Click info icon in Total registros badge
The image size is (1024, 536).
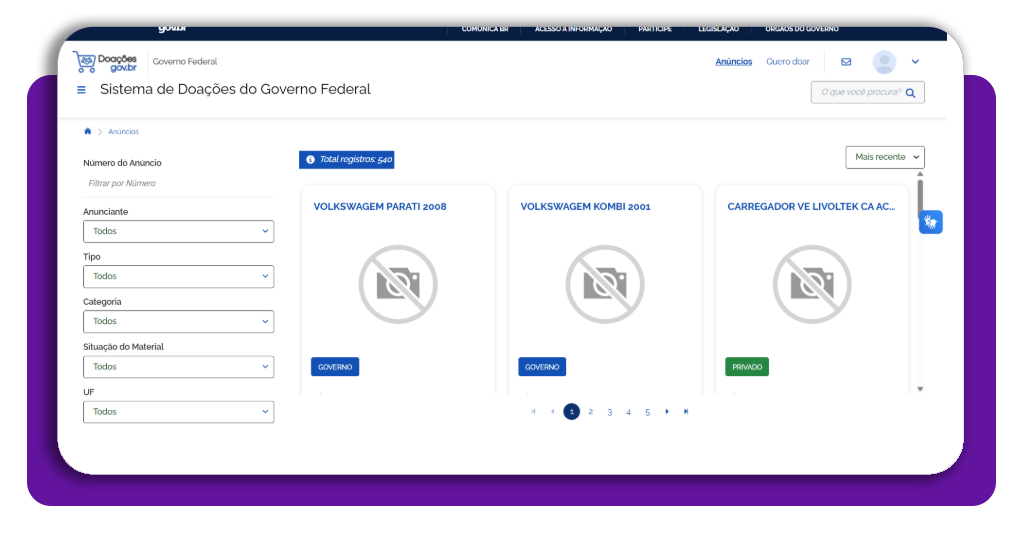(310, 159)
